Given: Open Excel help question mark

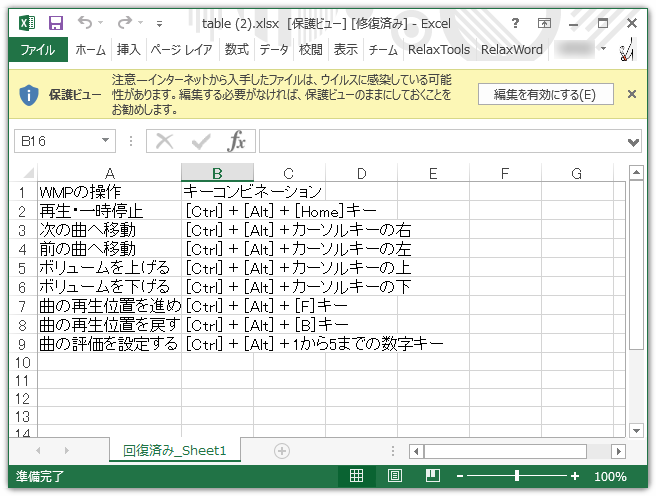Looking at the screenshot, I should [x=515, y=23].
